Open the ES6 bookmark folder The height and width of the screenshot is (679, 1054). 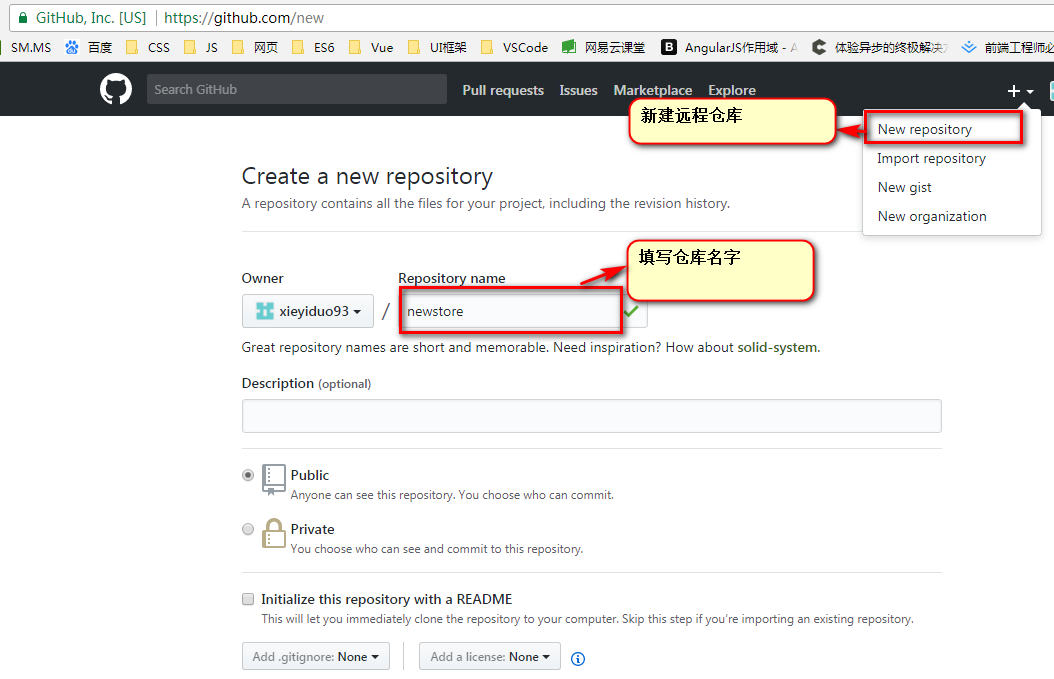313,47
